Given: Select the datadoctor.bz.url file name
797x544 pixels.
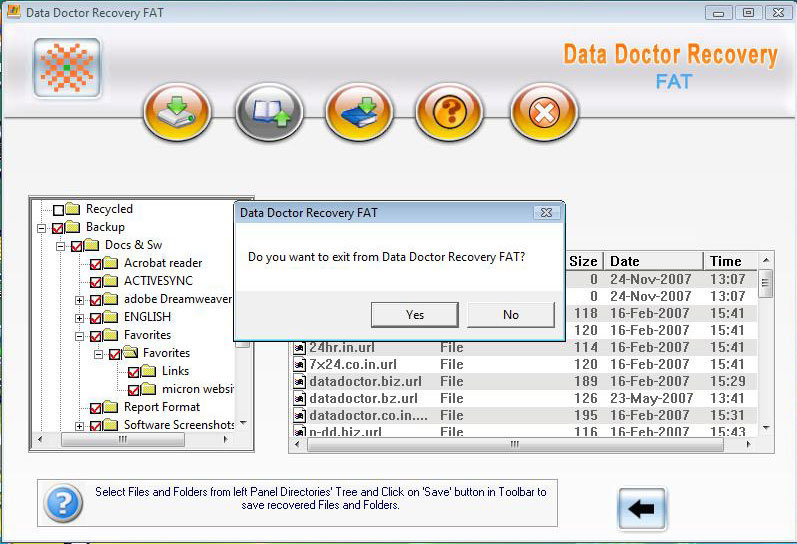Looking at the screenshot, I should tap(363, 399).
